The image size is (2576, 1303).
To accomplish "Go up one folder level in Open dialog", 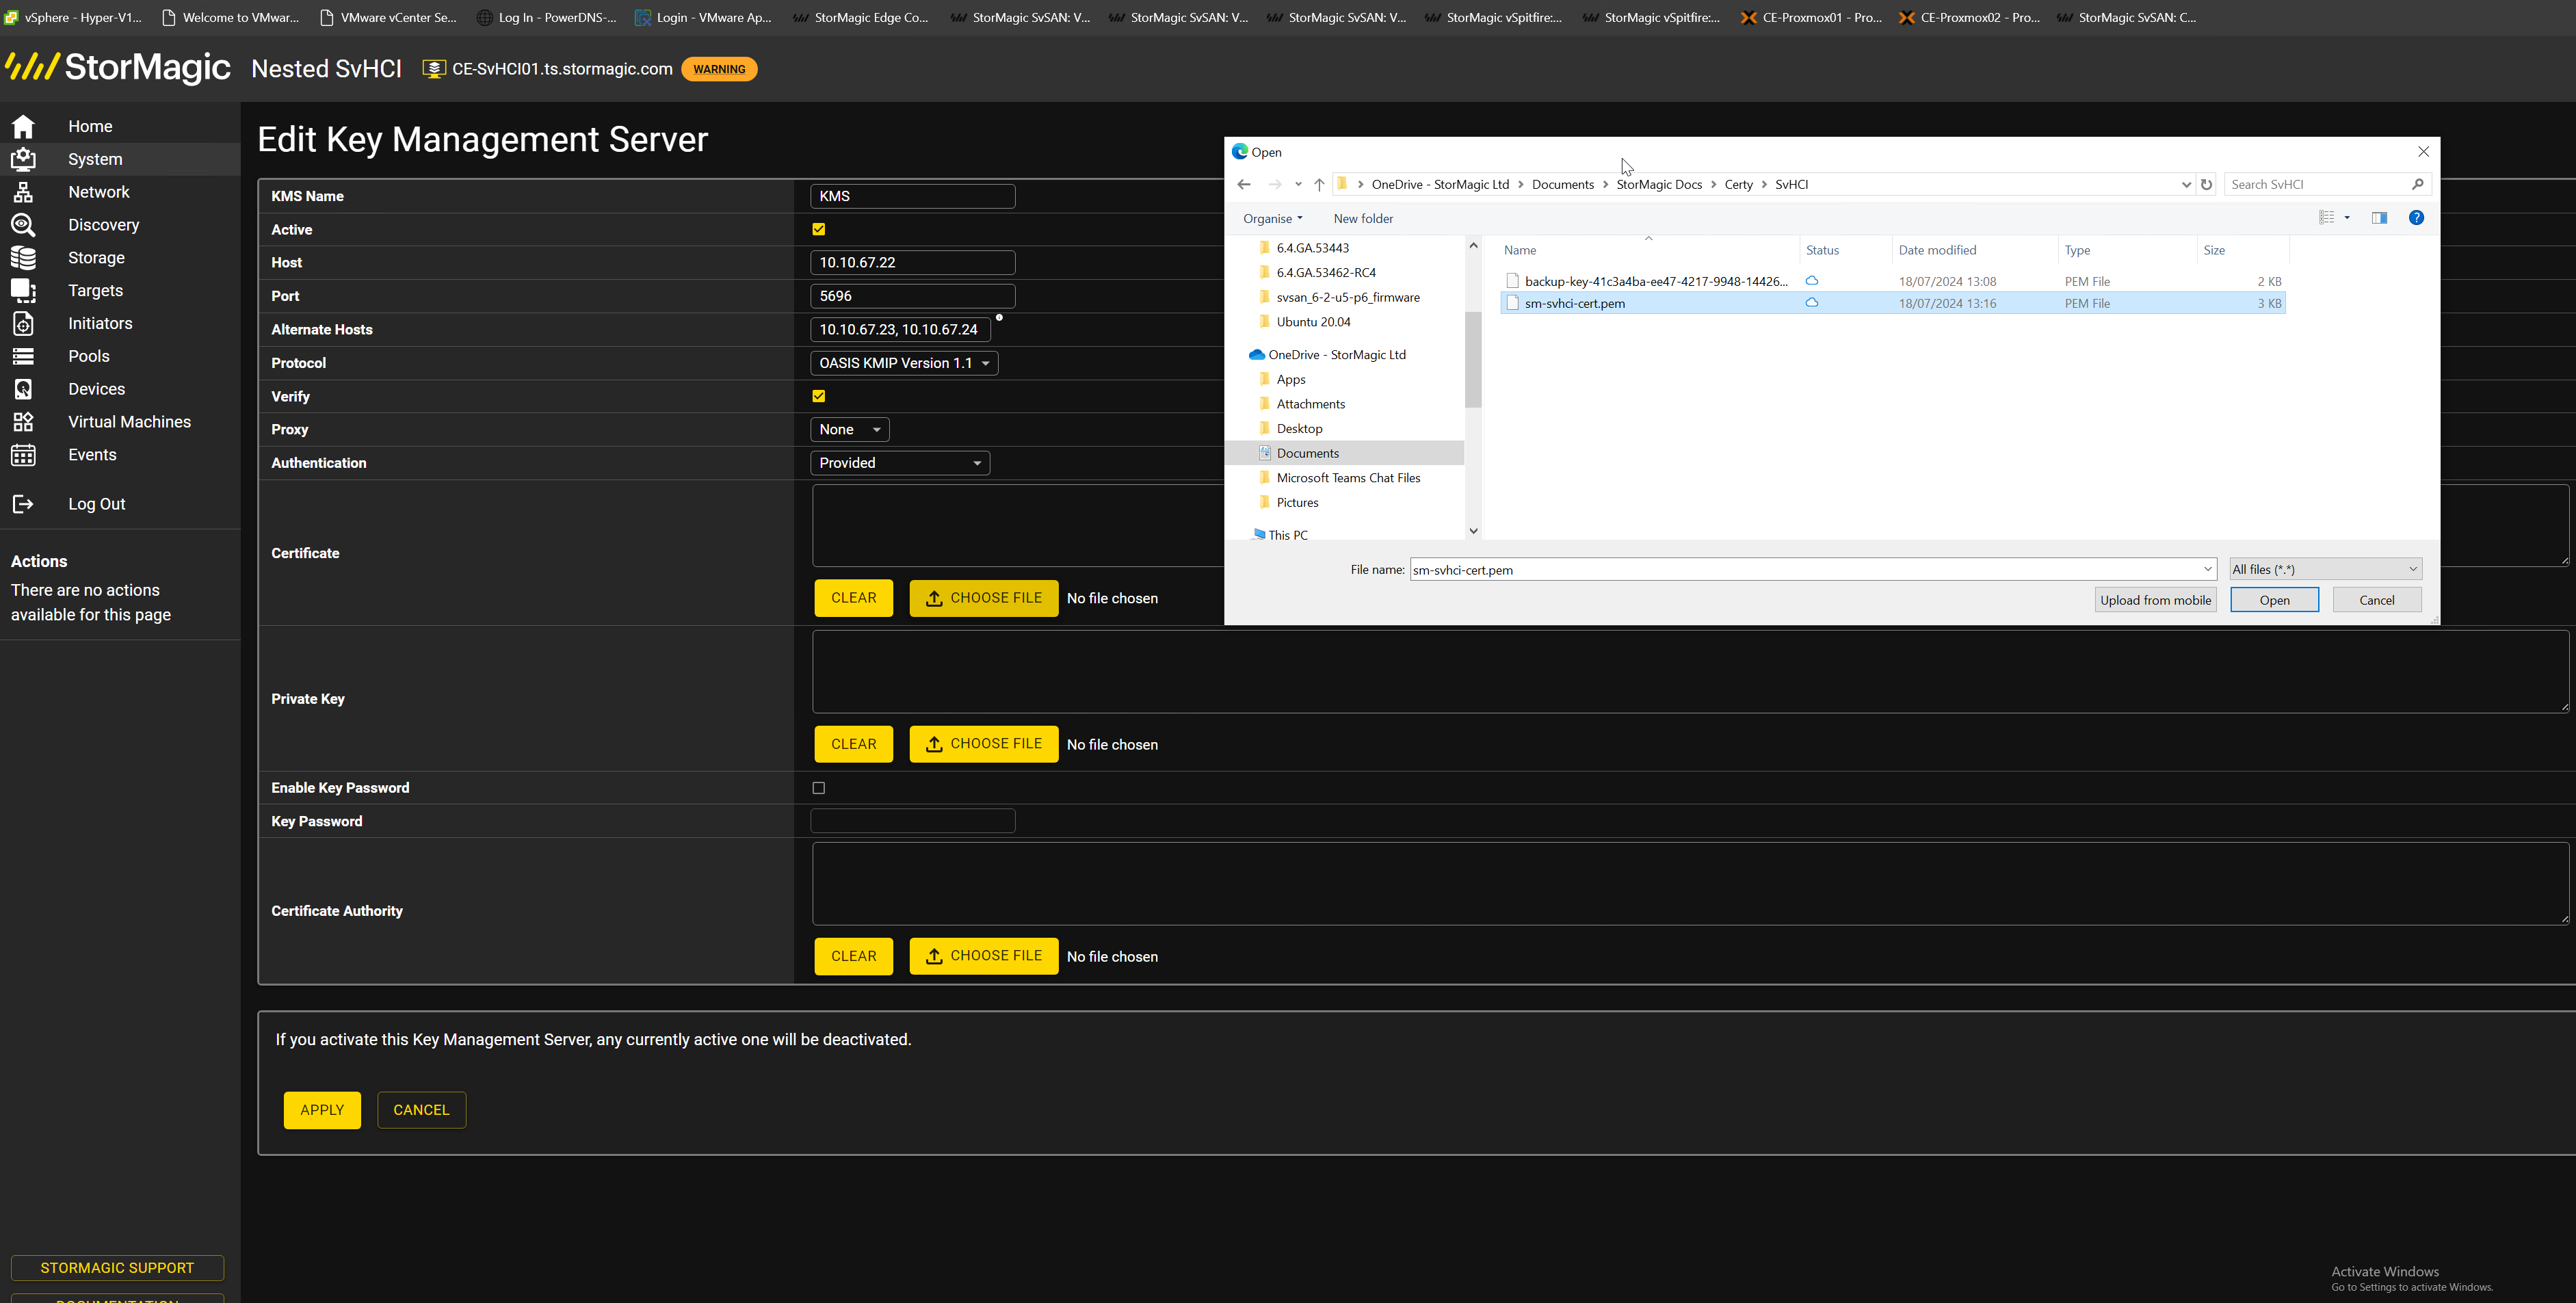I will pos(1319,184).
